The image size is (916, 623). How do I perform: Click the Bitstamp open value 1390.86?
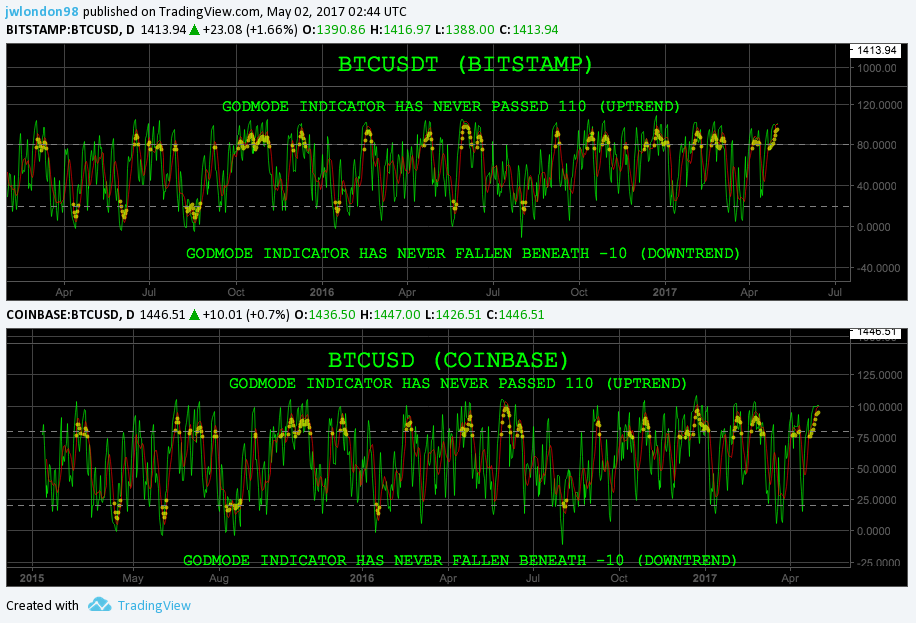(x=341, y=29)
